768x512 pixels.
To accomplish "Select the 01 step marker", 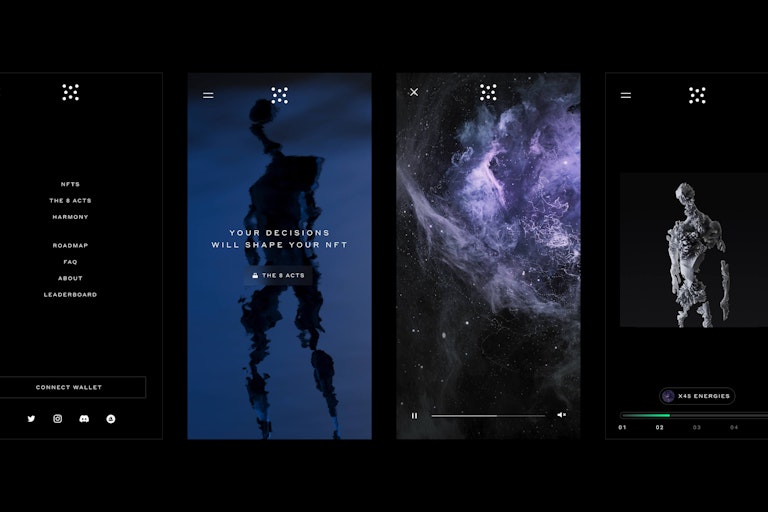I will pyautogui.click(x=623, y=428).
